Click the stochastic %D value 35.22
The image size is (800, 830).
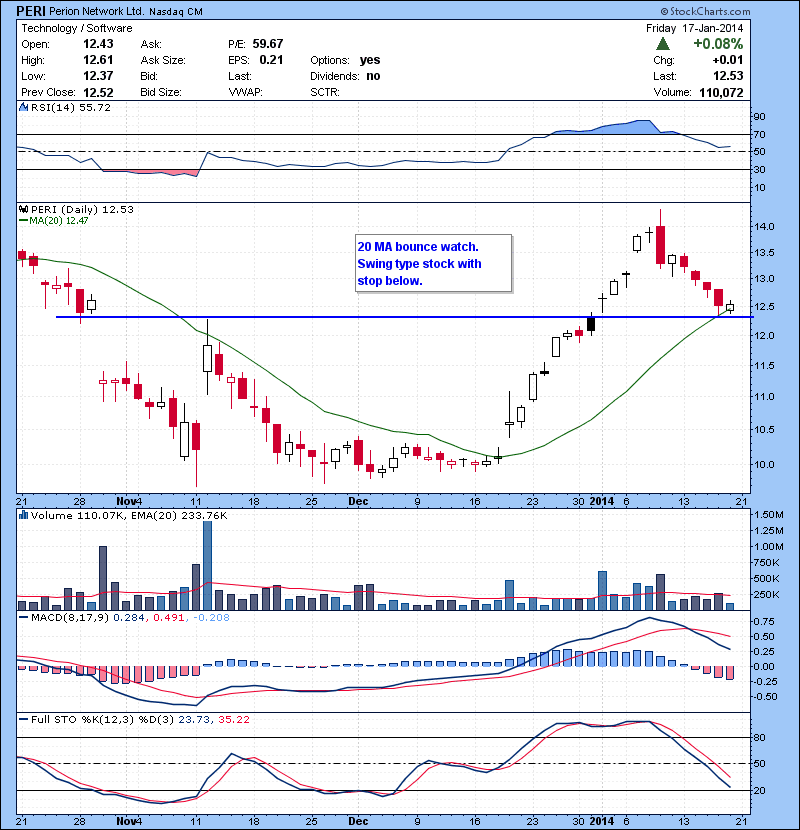point(233,719)
